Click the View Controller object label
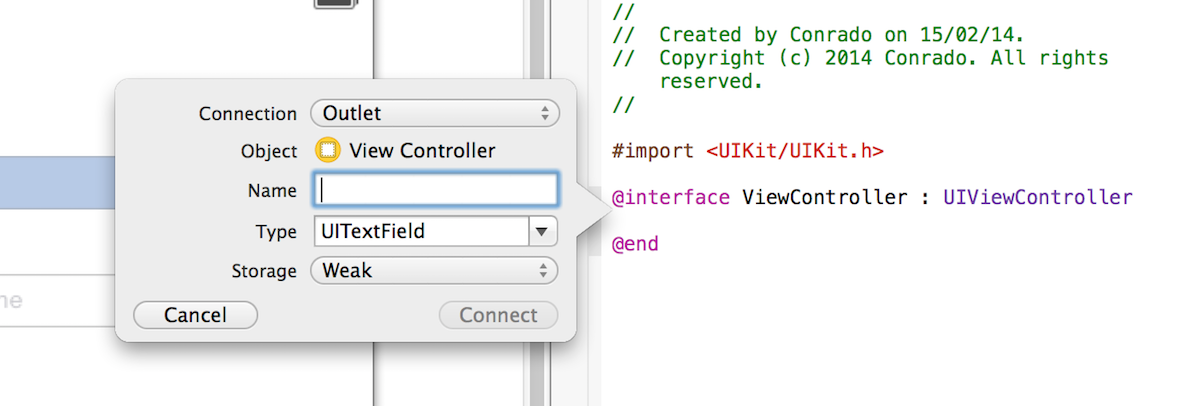 click(x=422, y=151)
